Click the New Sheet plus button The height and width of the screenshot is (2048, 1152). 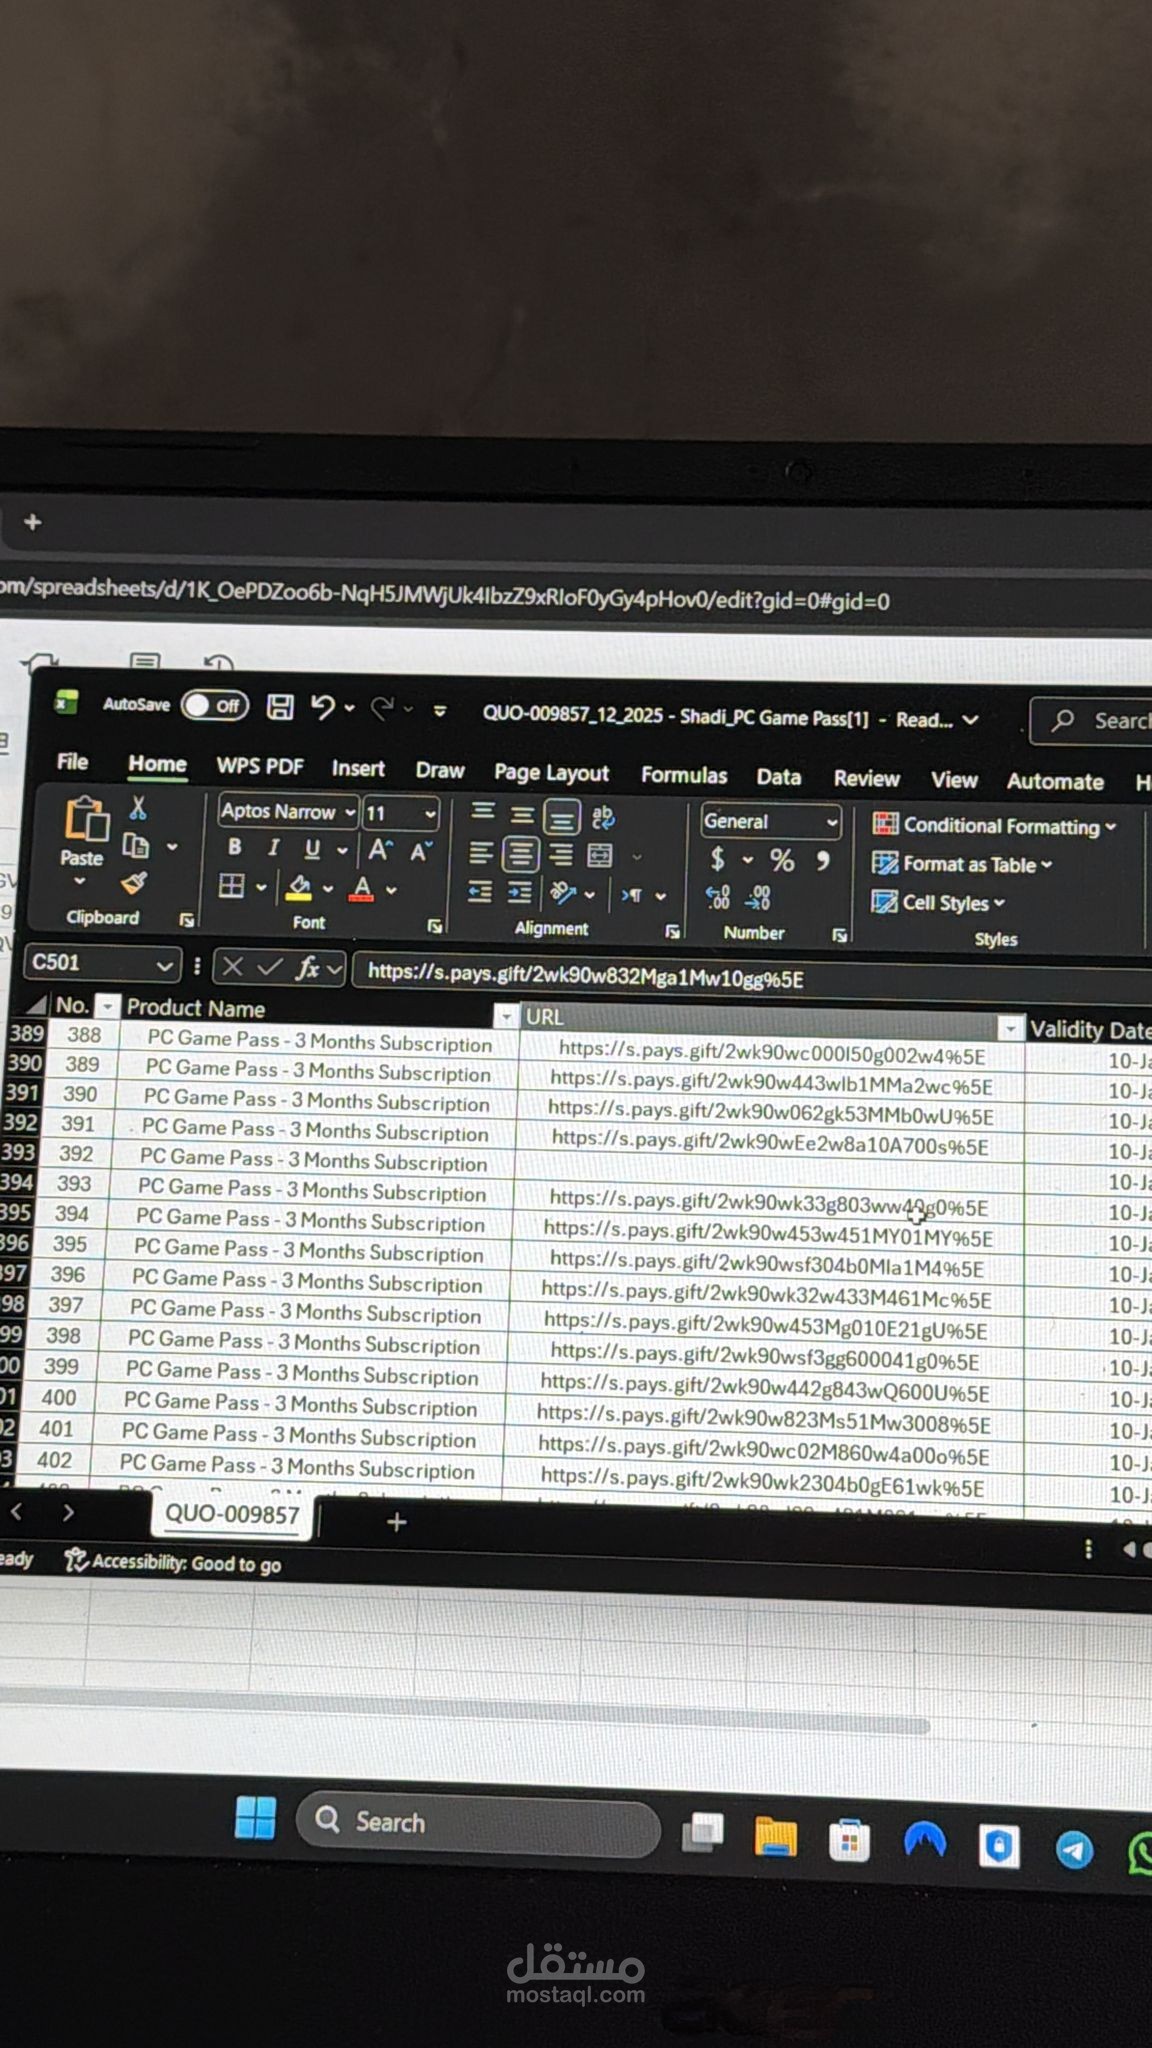(x=397, y=1522)
